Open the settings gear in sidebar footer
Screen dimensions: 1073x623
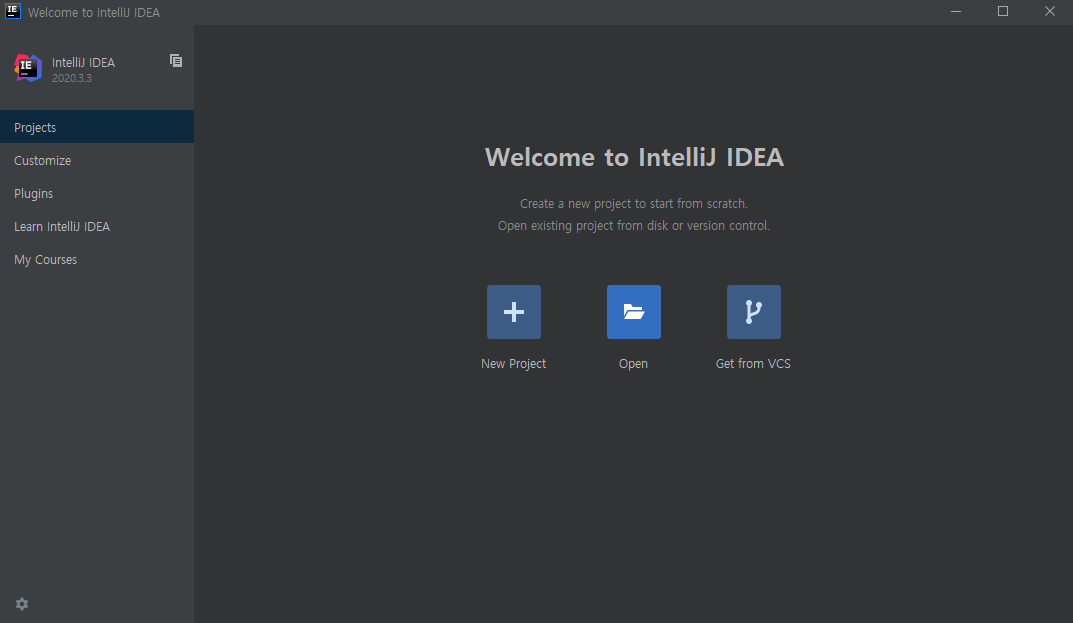tap(22, 604)
